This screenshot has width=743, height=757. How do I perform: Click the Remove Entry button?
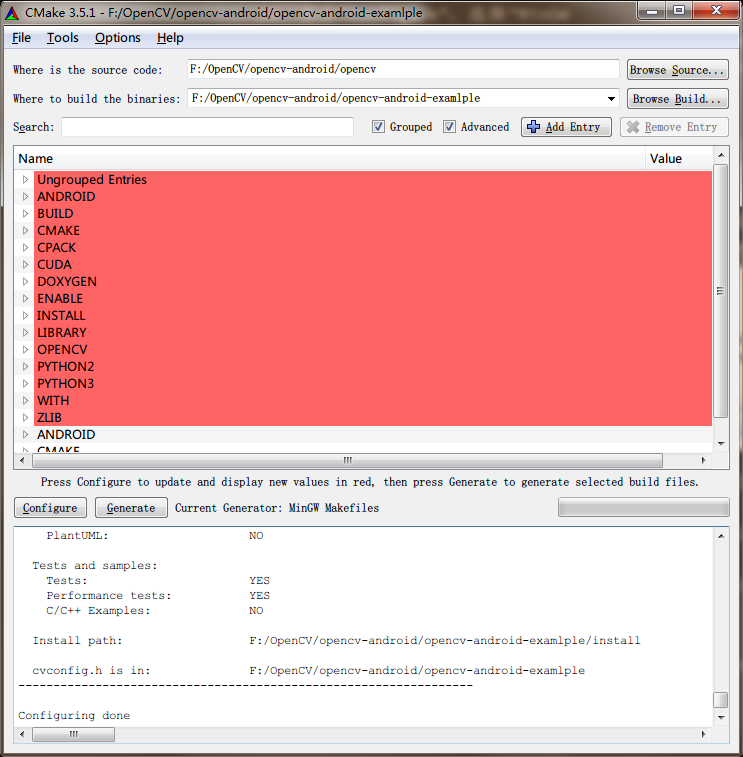pyautogui.click(x=674, y=127)
